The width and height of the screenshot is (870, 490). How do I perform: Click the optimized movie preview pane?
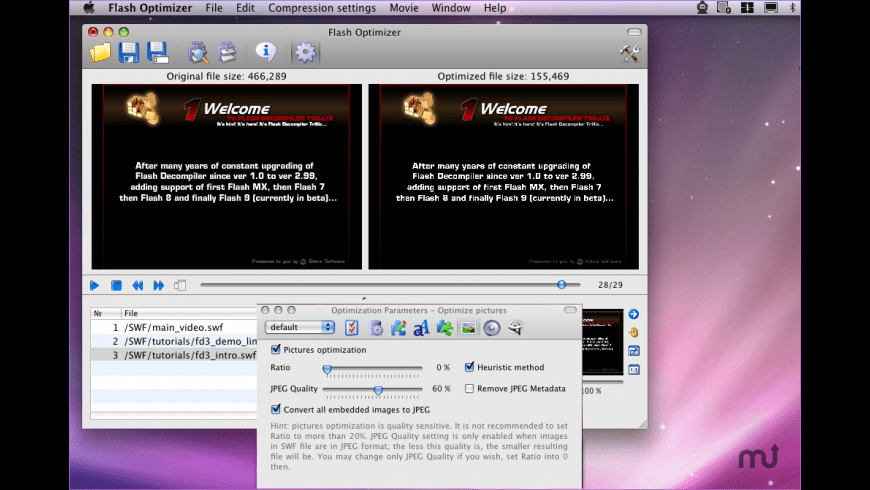(503, 176)
